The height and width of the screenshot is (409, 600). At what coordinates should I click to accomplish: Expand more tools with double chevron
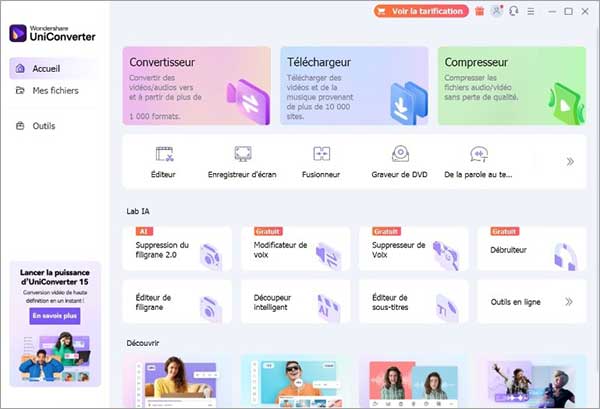[x=570, y=161]
